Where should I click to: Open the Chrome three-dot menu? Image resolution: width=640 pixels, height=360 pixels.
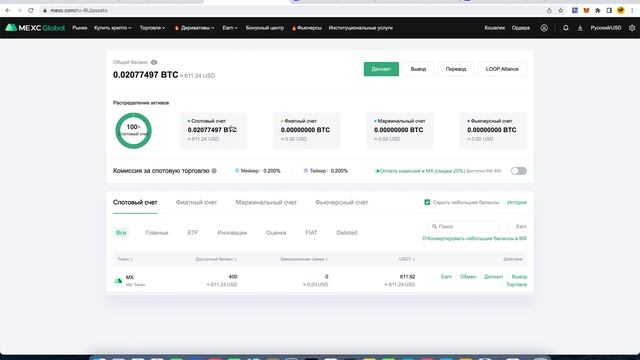click(632, 11)
